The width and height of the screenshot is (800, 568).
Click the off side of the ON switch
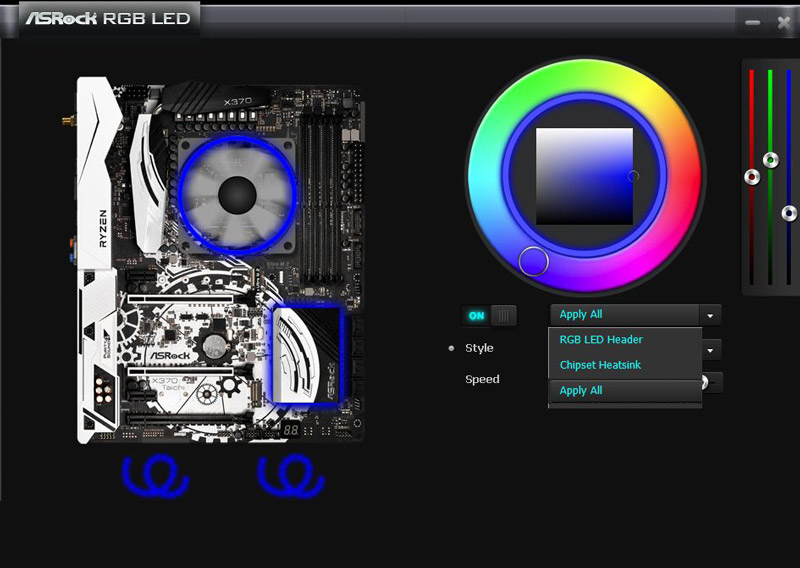pyautogui.click(x=504, y=316)
